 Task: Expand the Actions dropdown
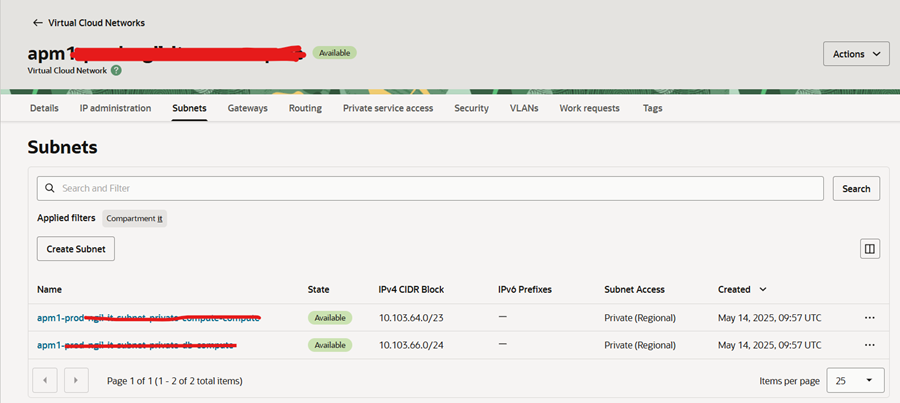[855, 54]
